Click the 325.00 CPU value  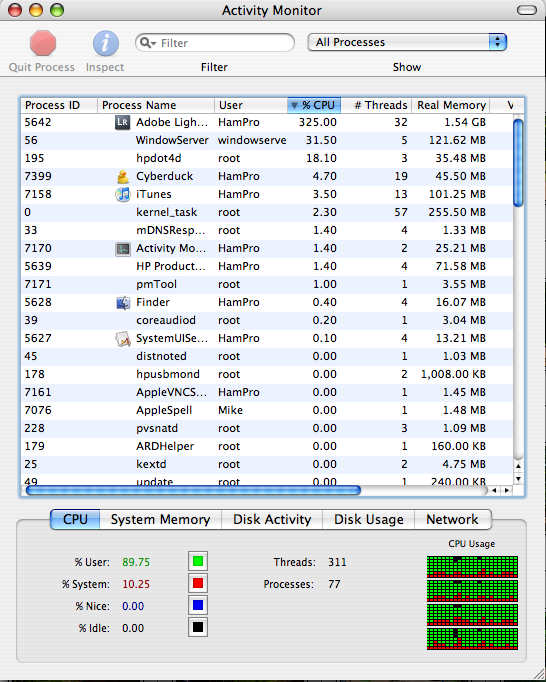[x=318, y=122]
